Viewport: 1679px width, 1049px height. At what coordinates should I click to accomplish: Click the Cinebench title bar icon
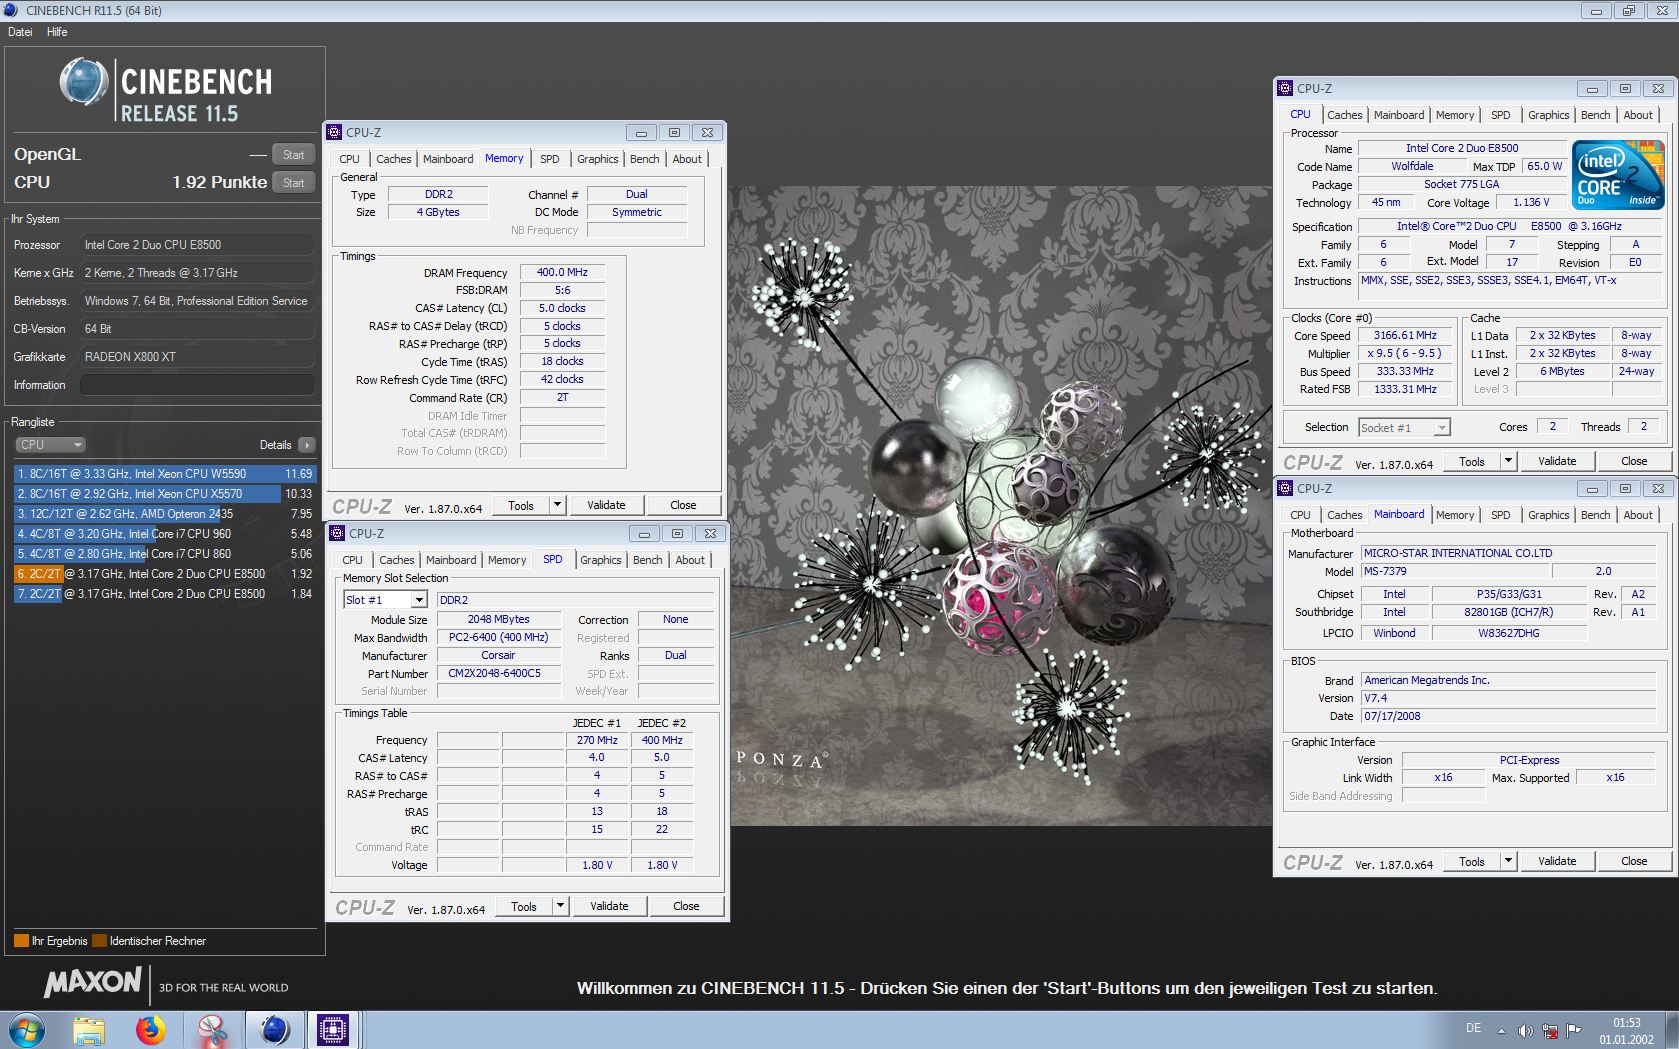point(11,10)
